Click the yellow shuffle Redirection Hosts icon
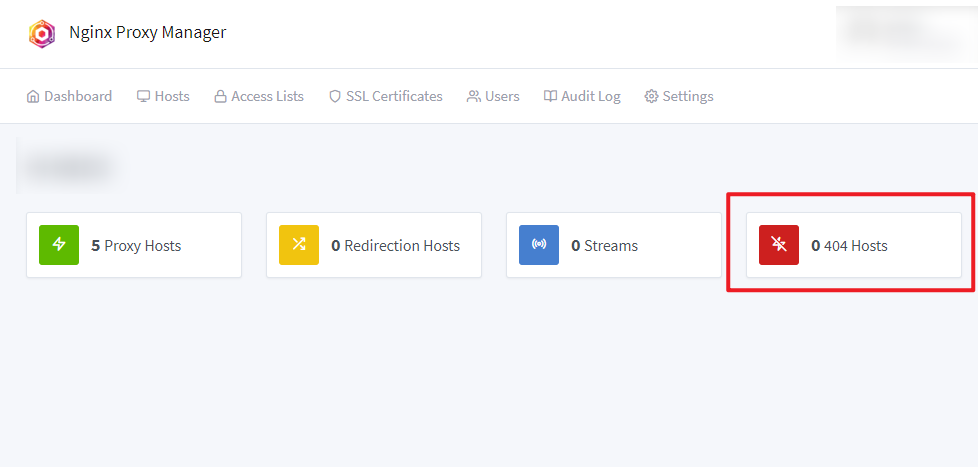This screenshot has height=467, width=978. 299,245
